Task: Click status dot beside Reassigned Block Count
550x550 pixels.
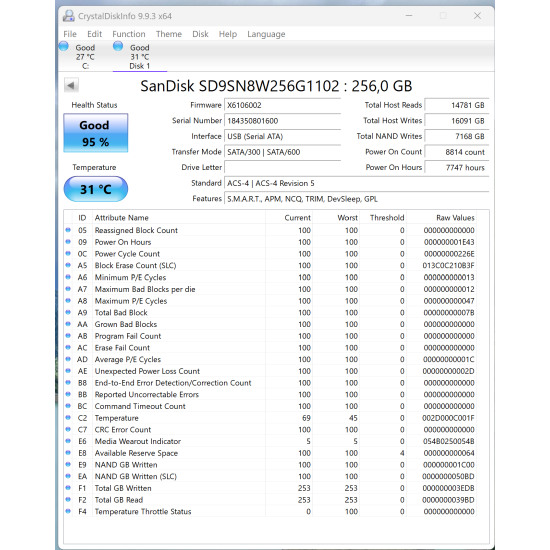Action: tap(68, 230)
